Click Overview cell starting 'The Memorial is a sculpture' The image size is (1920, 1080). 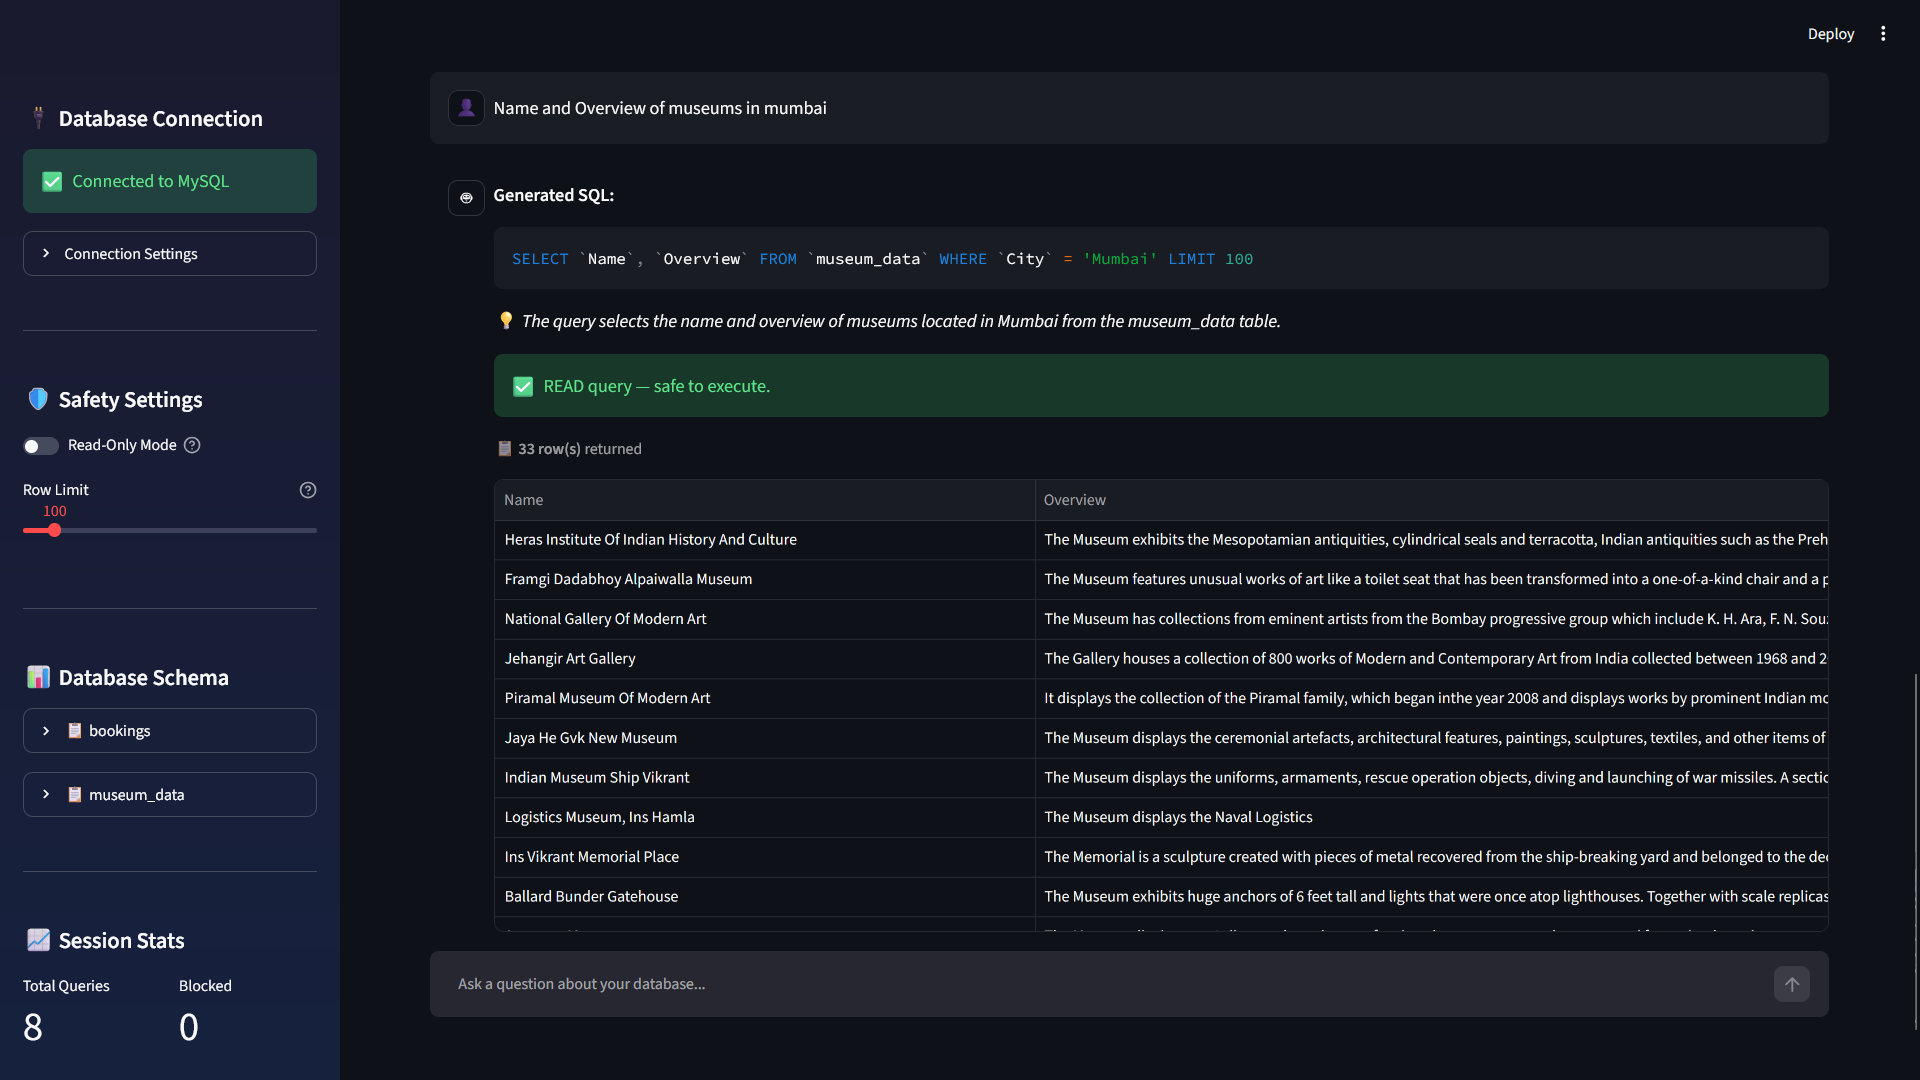pyautogui.click(x=1431, y=857)
